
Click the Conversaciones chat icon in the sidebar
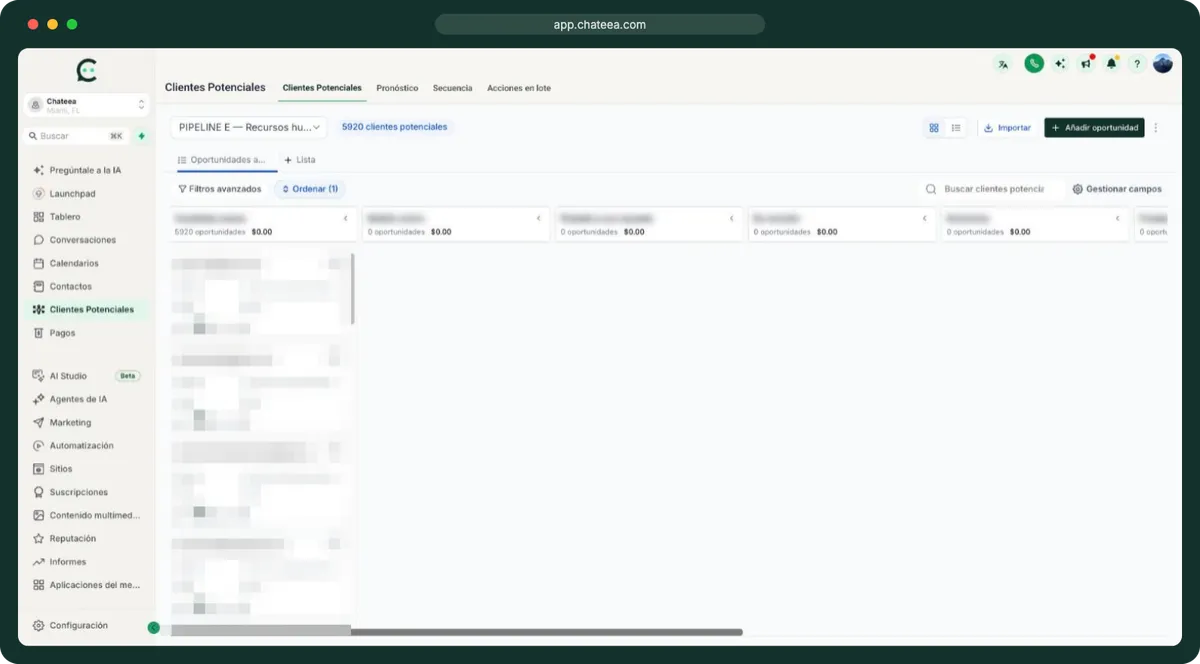[x=39, y=240]
